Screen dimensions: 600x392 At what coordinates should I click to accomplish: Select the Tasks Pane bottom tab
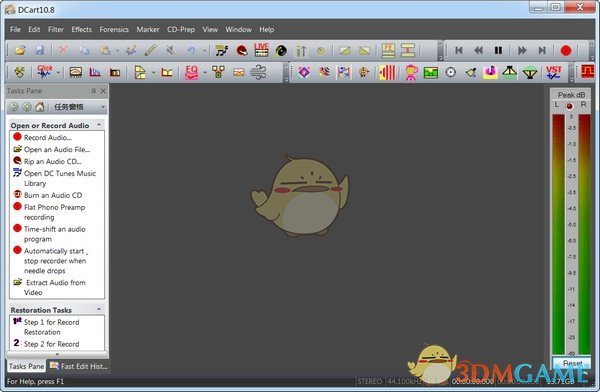pos(26,366)
